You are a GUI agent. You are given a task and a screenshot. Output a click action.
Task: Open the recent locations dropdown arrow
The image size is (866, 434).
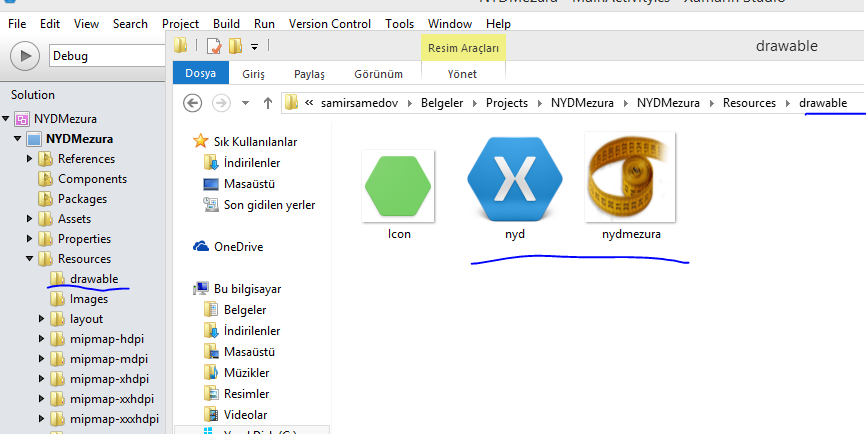pos(246,103)
